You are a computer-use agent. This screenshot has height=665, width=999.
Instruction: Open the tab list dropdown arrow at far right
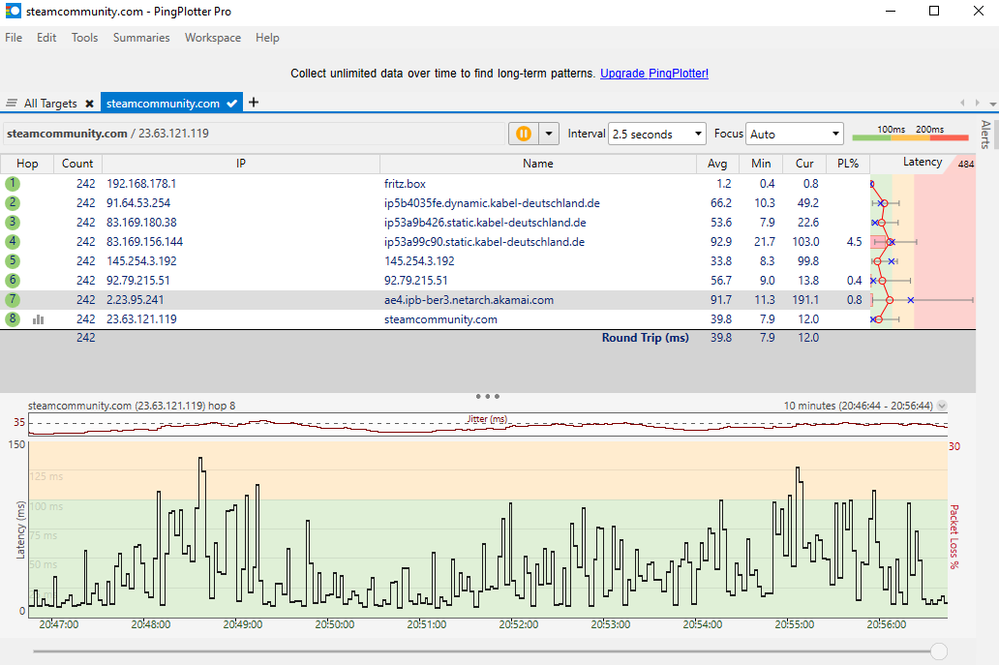pos(993,103)
